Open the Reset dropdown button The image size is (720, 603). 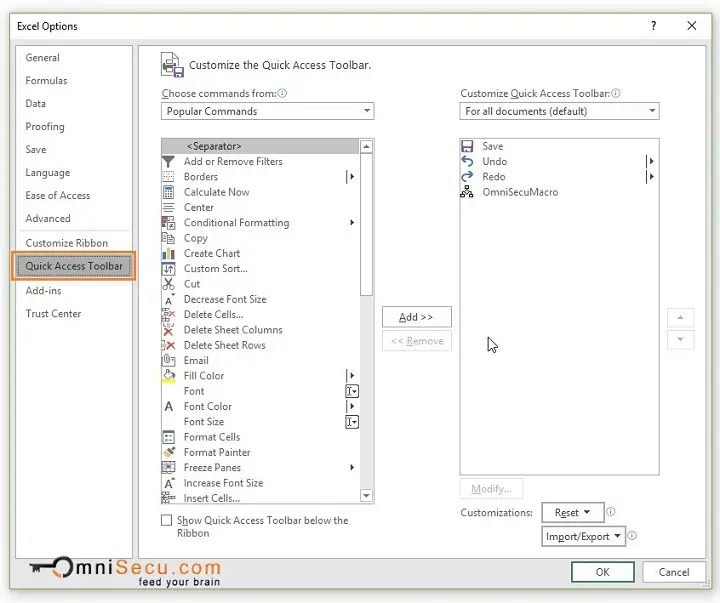[x=573, y=513]
